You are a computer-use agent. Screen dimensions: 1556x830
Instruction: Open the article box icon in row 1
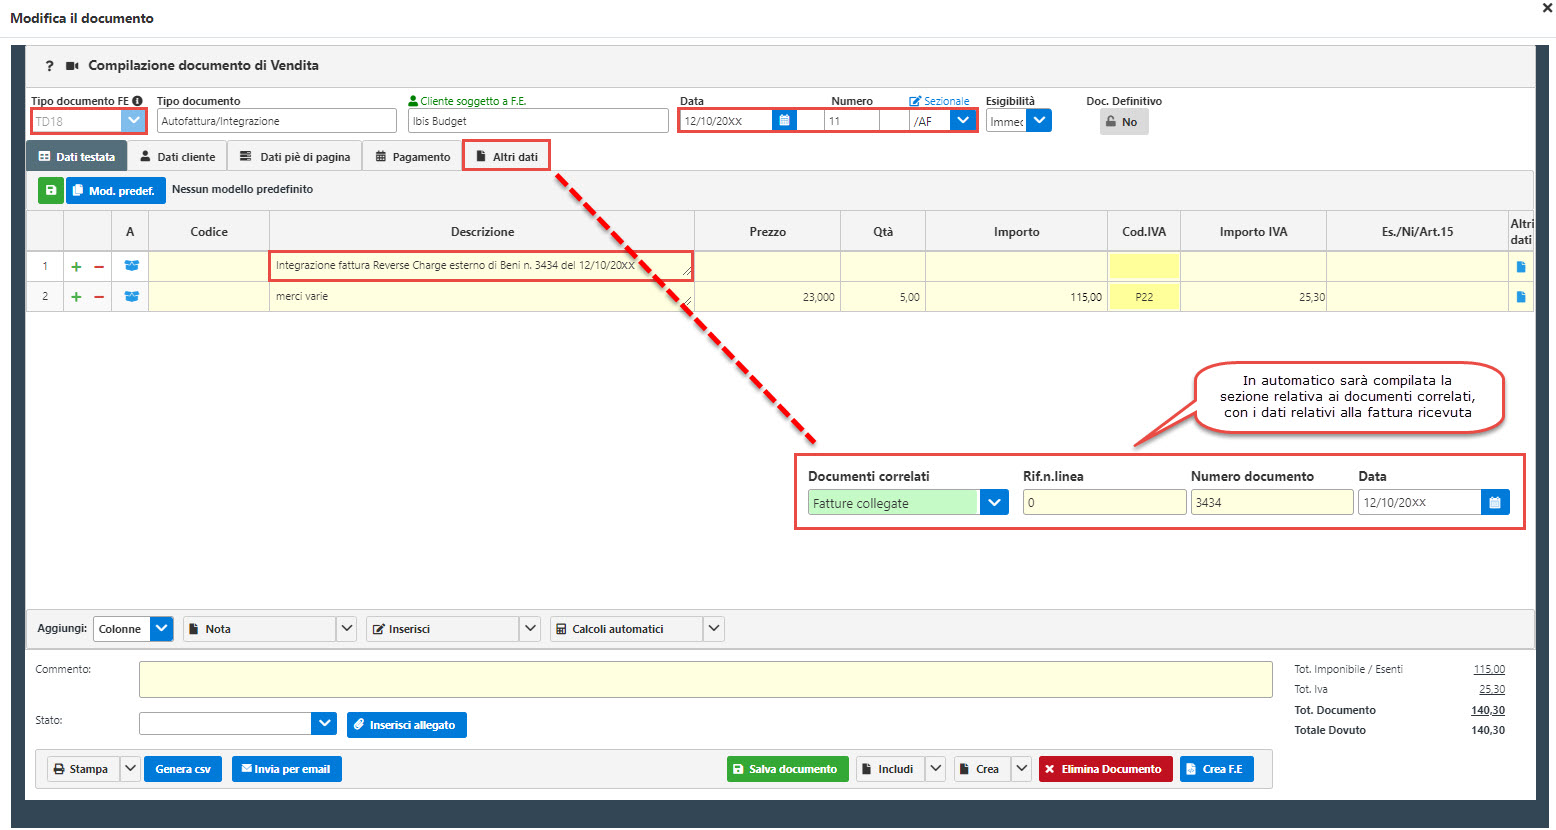click(x=131, y=266)
